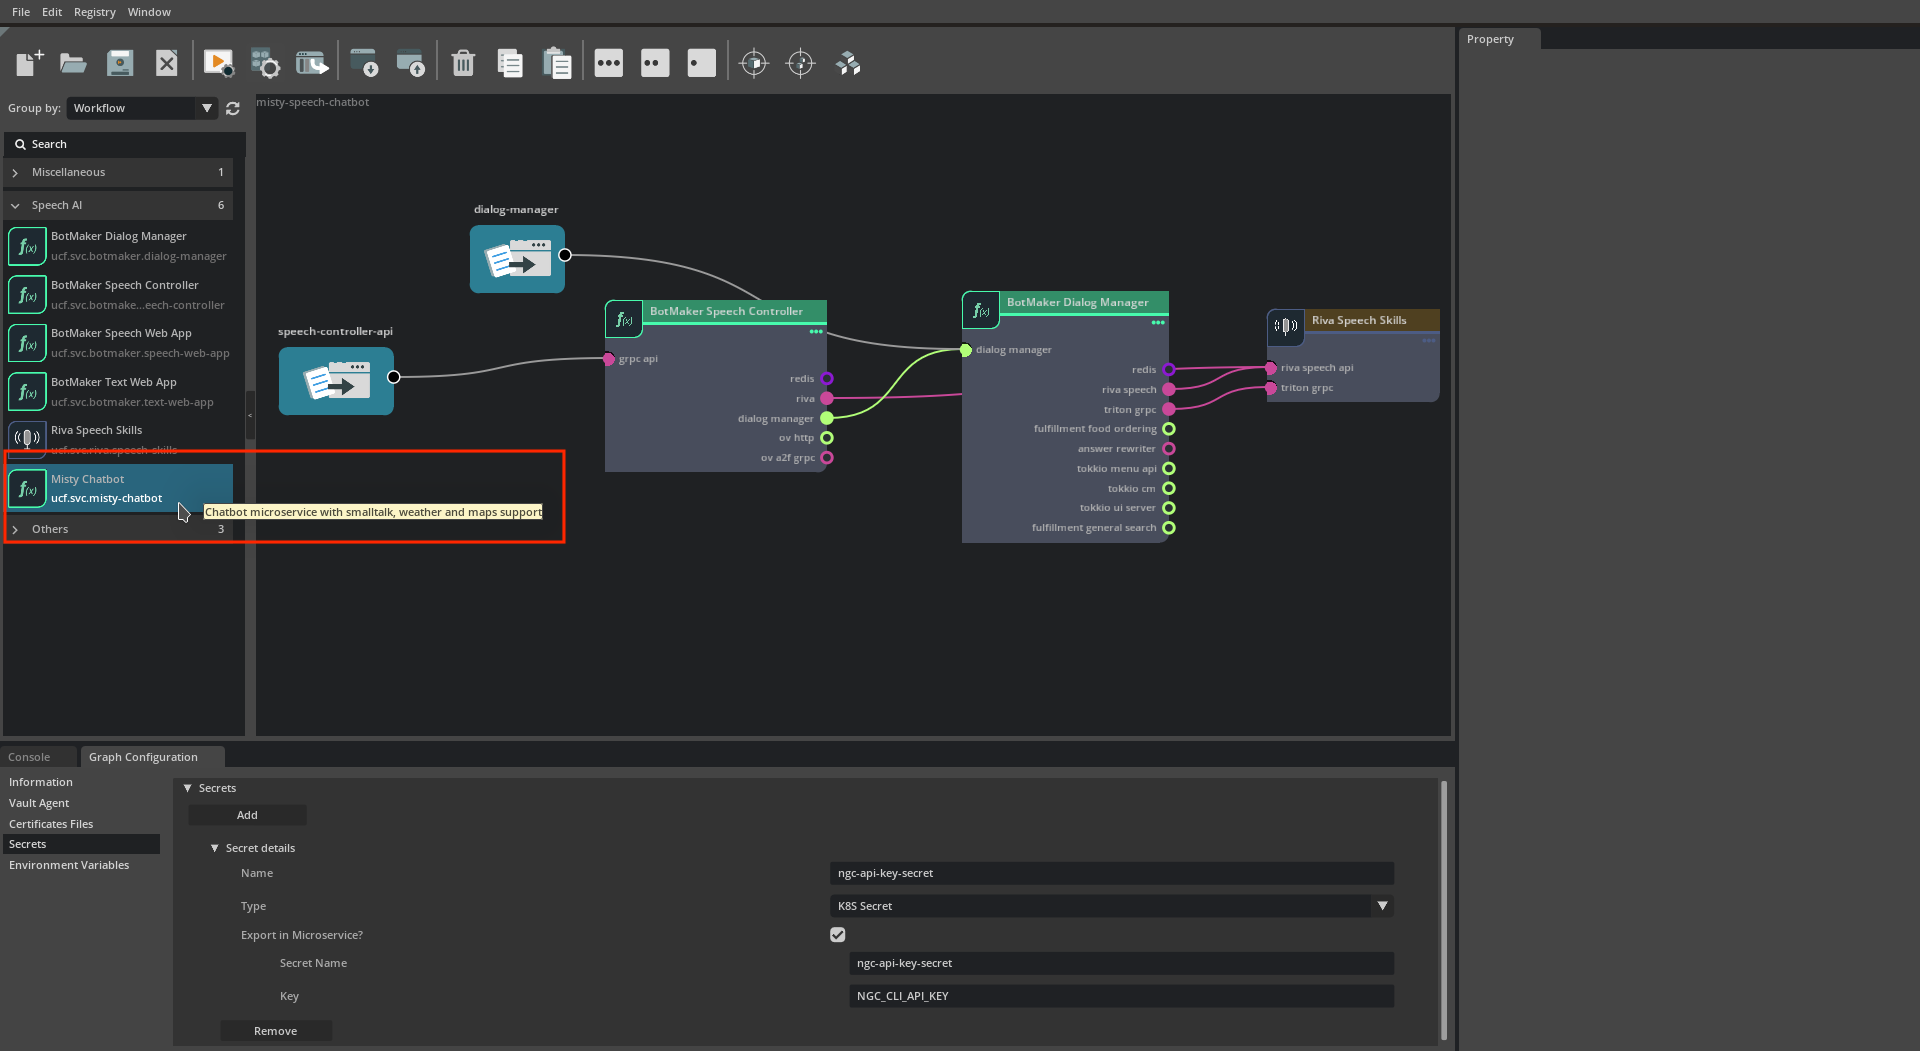Open the Group by Workflow dropdown
The height and width of the screenshot is (1051, 1920).
142,108
